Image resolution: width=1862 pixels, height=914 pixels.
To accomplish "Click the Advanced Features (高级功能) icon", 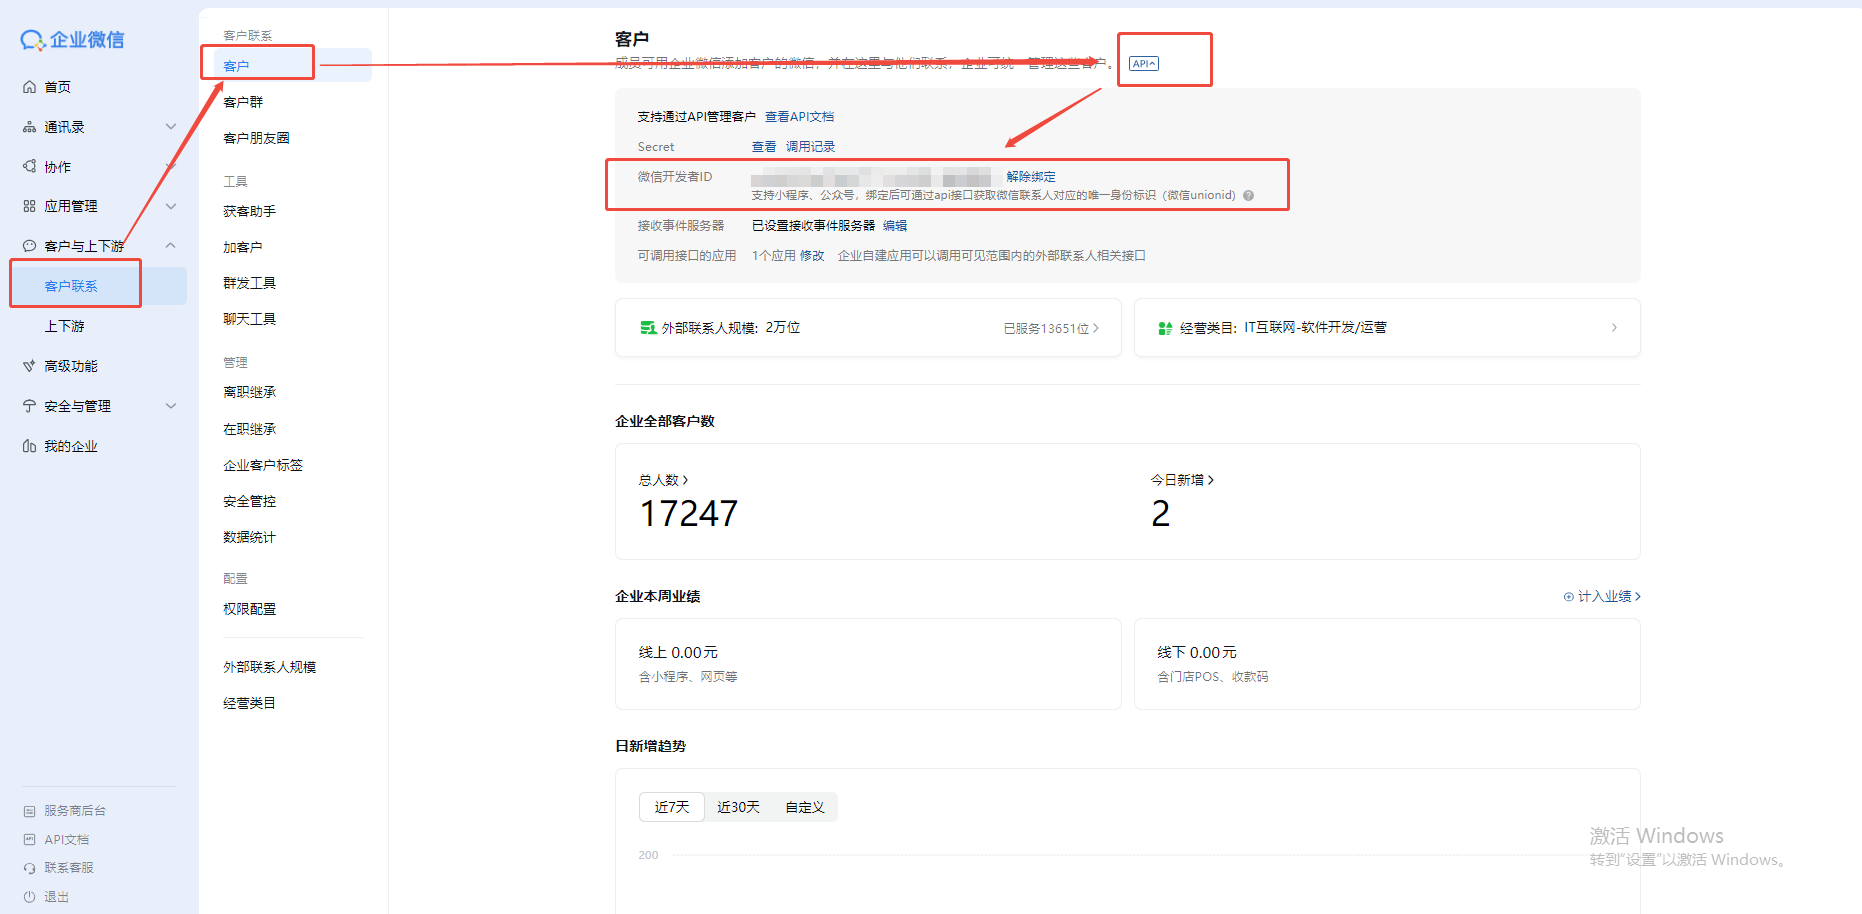I will [30, 366].
